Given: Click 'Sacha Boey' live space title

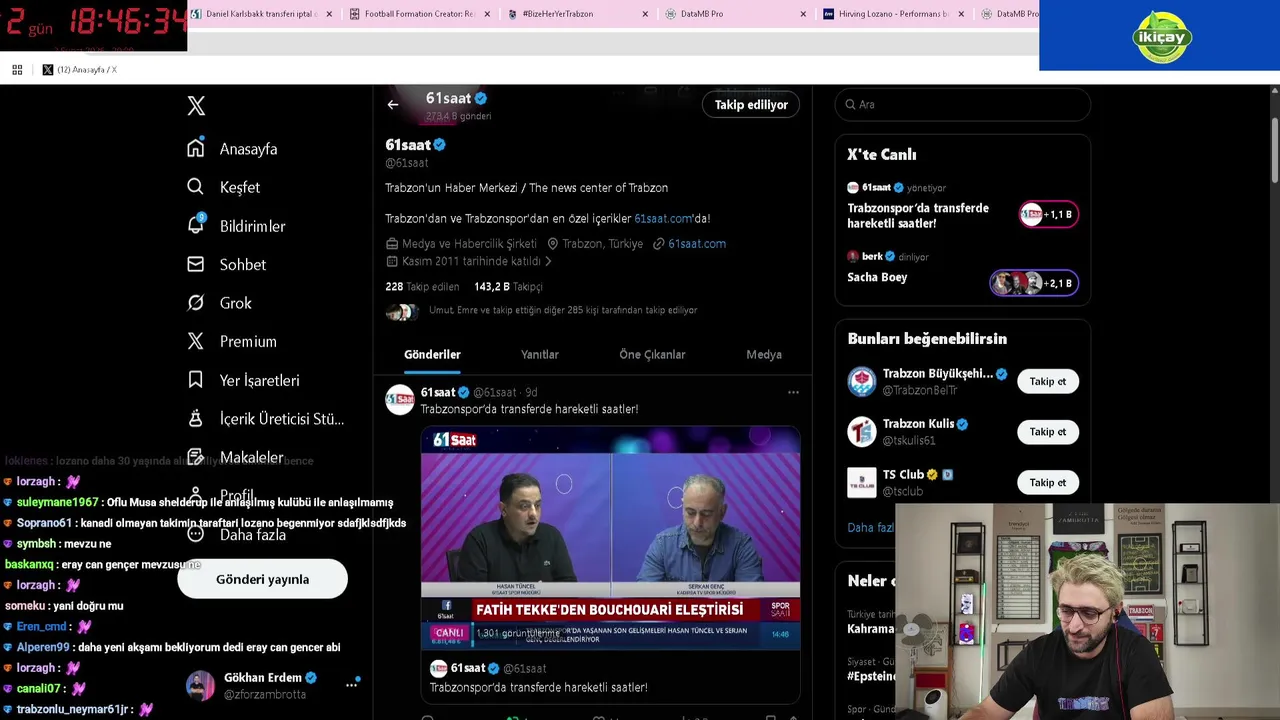Looking at the screenshot, I should pyautogui.click(x=877, y=277).
